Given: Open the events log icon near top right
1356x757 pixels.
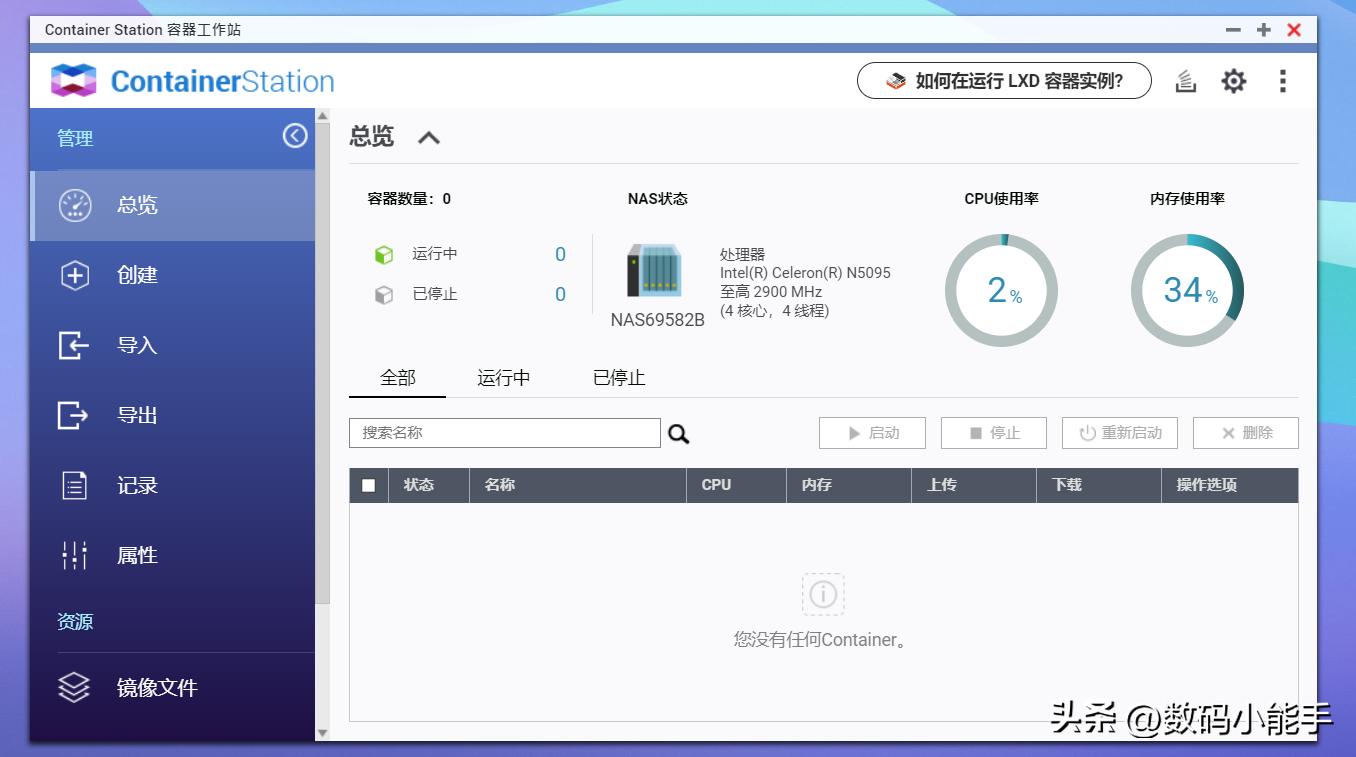Looking at the screenshot, I should (x=1185, y=81).
